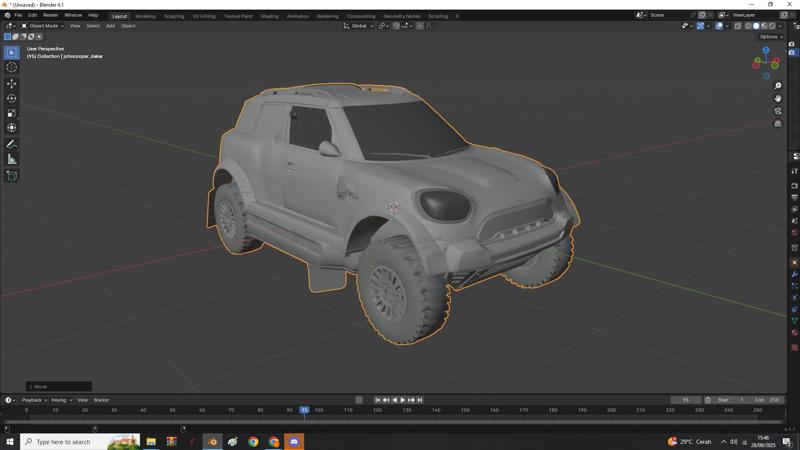Open the pivot point dropdown
The image size is (800, 450).
(383, 26)
